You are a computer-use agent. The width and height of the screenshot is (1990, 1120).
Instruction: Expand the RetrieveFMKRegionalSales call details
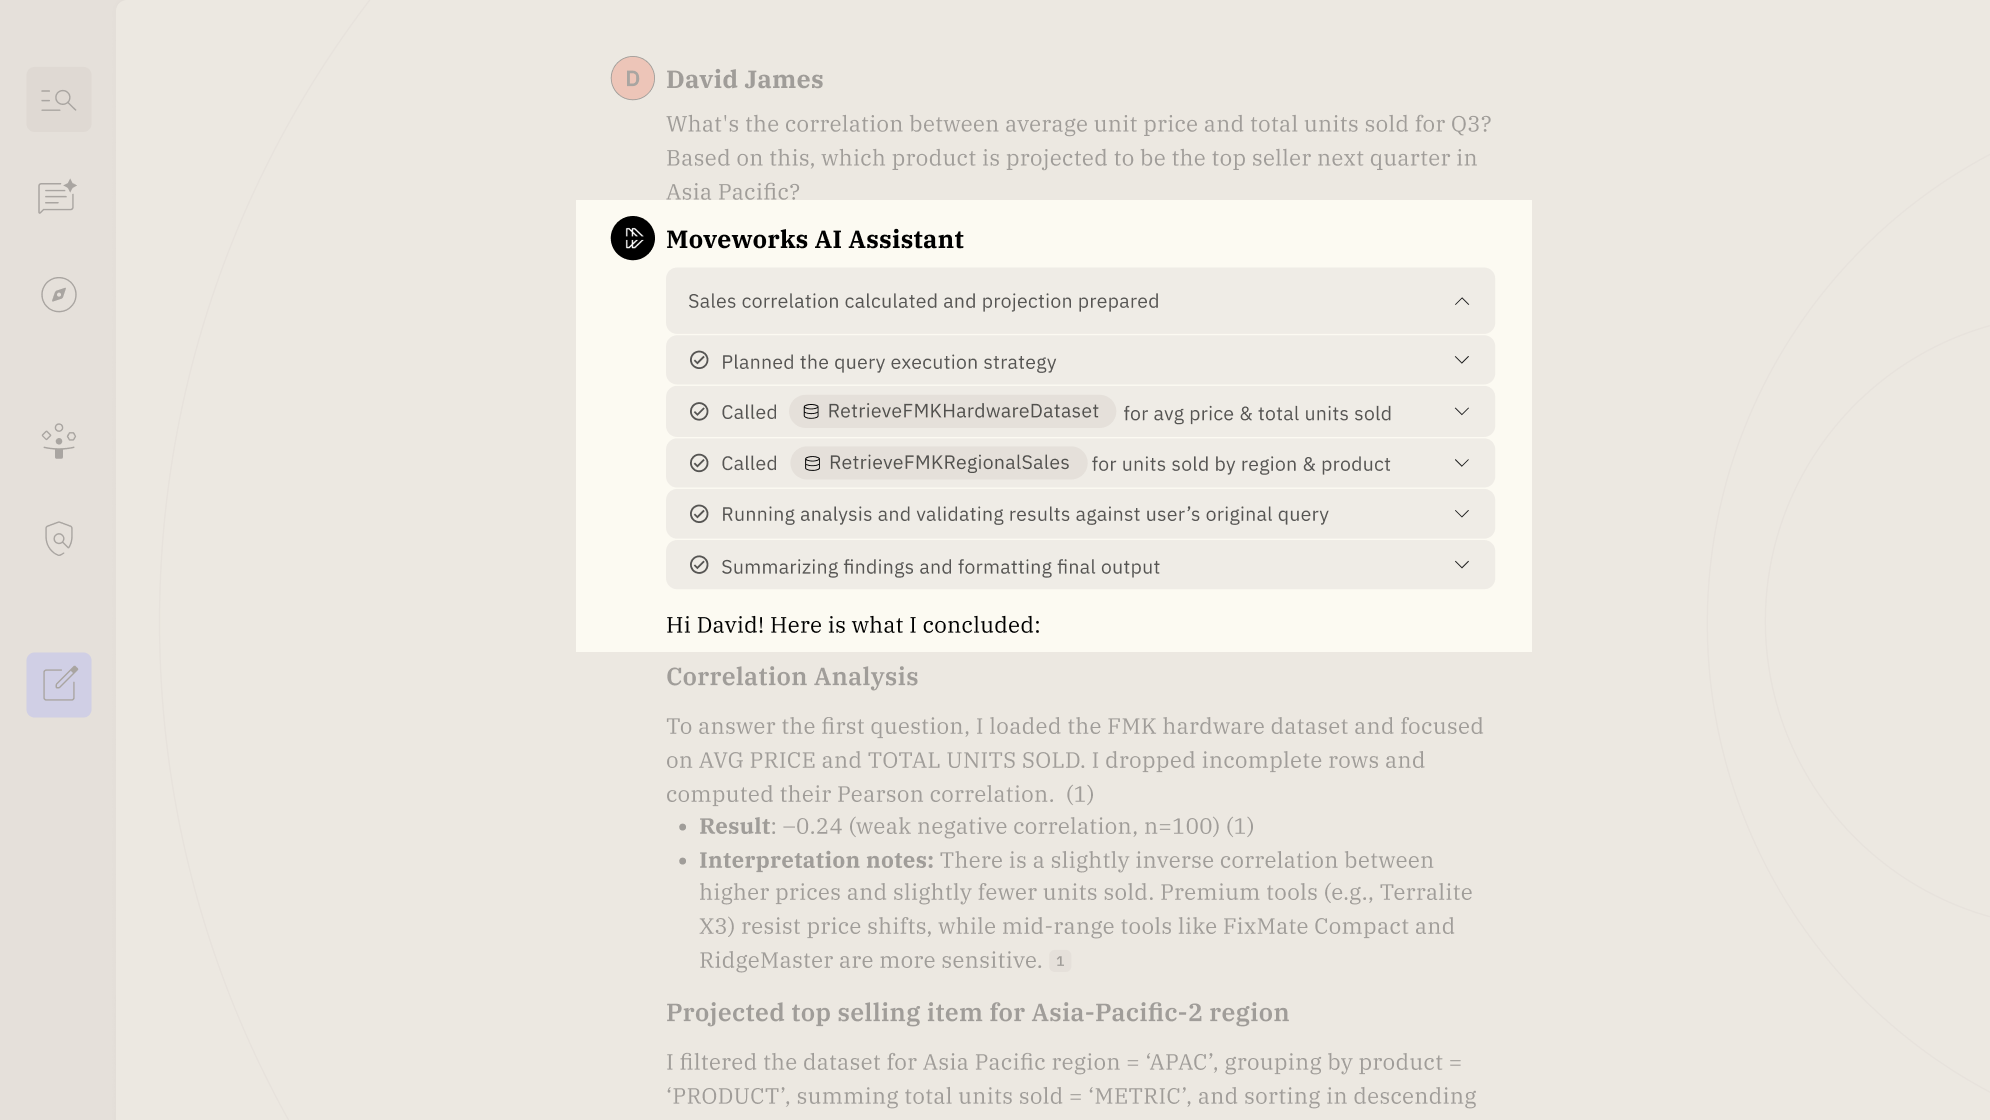click(1462, 463)
